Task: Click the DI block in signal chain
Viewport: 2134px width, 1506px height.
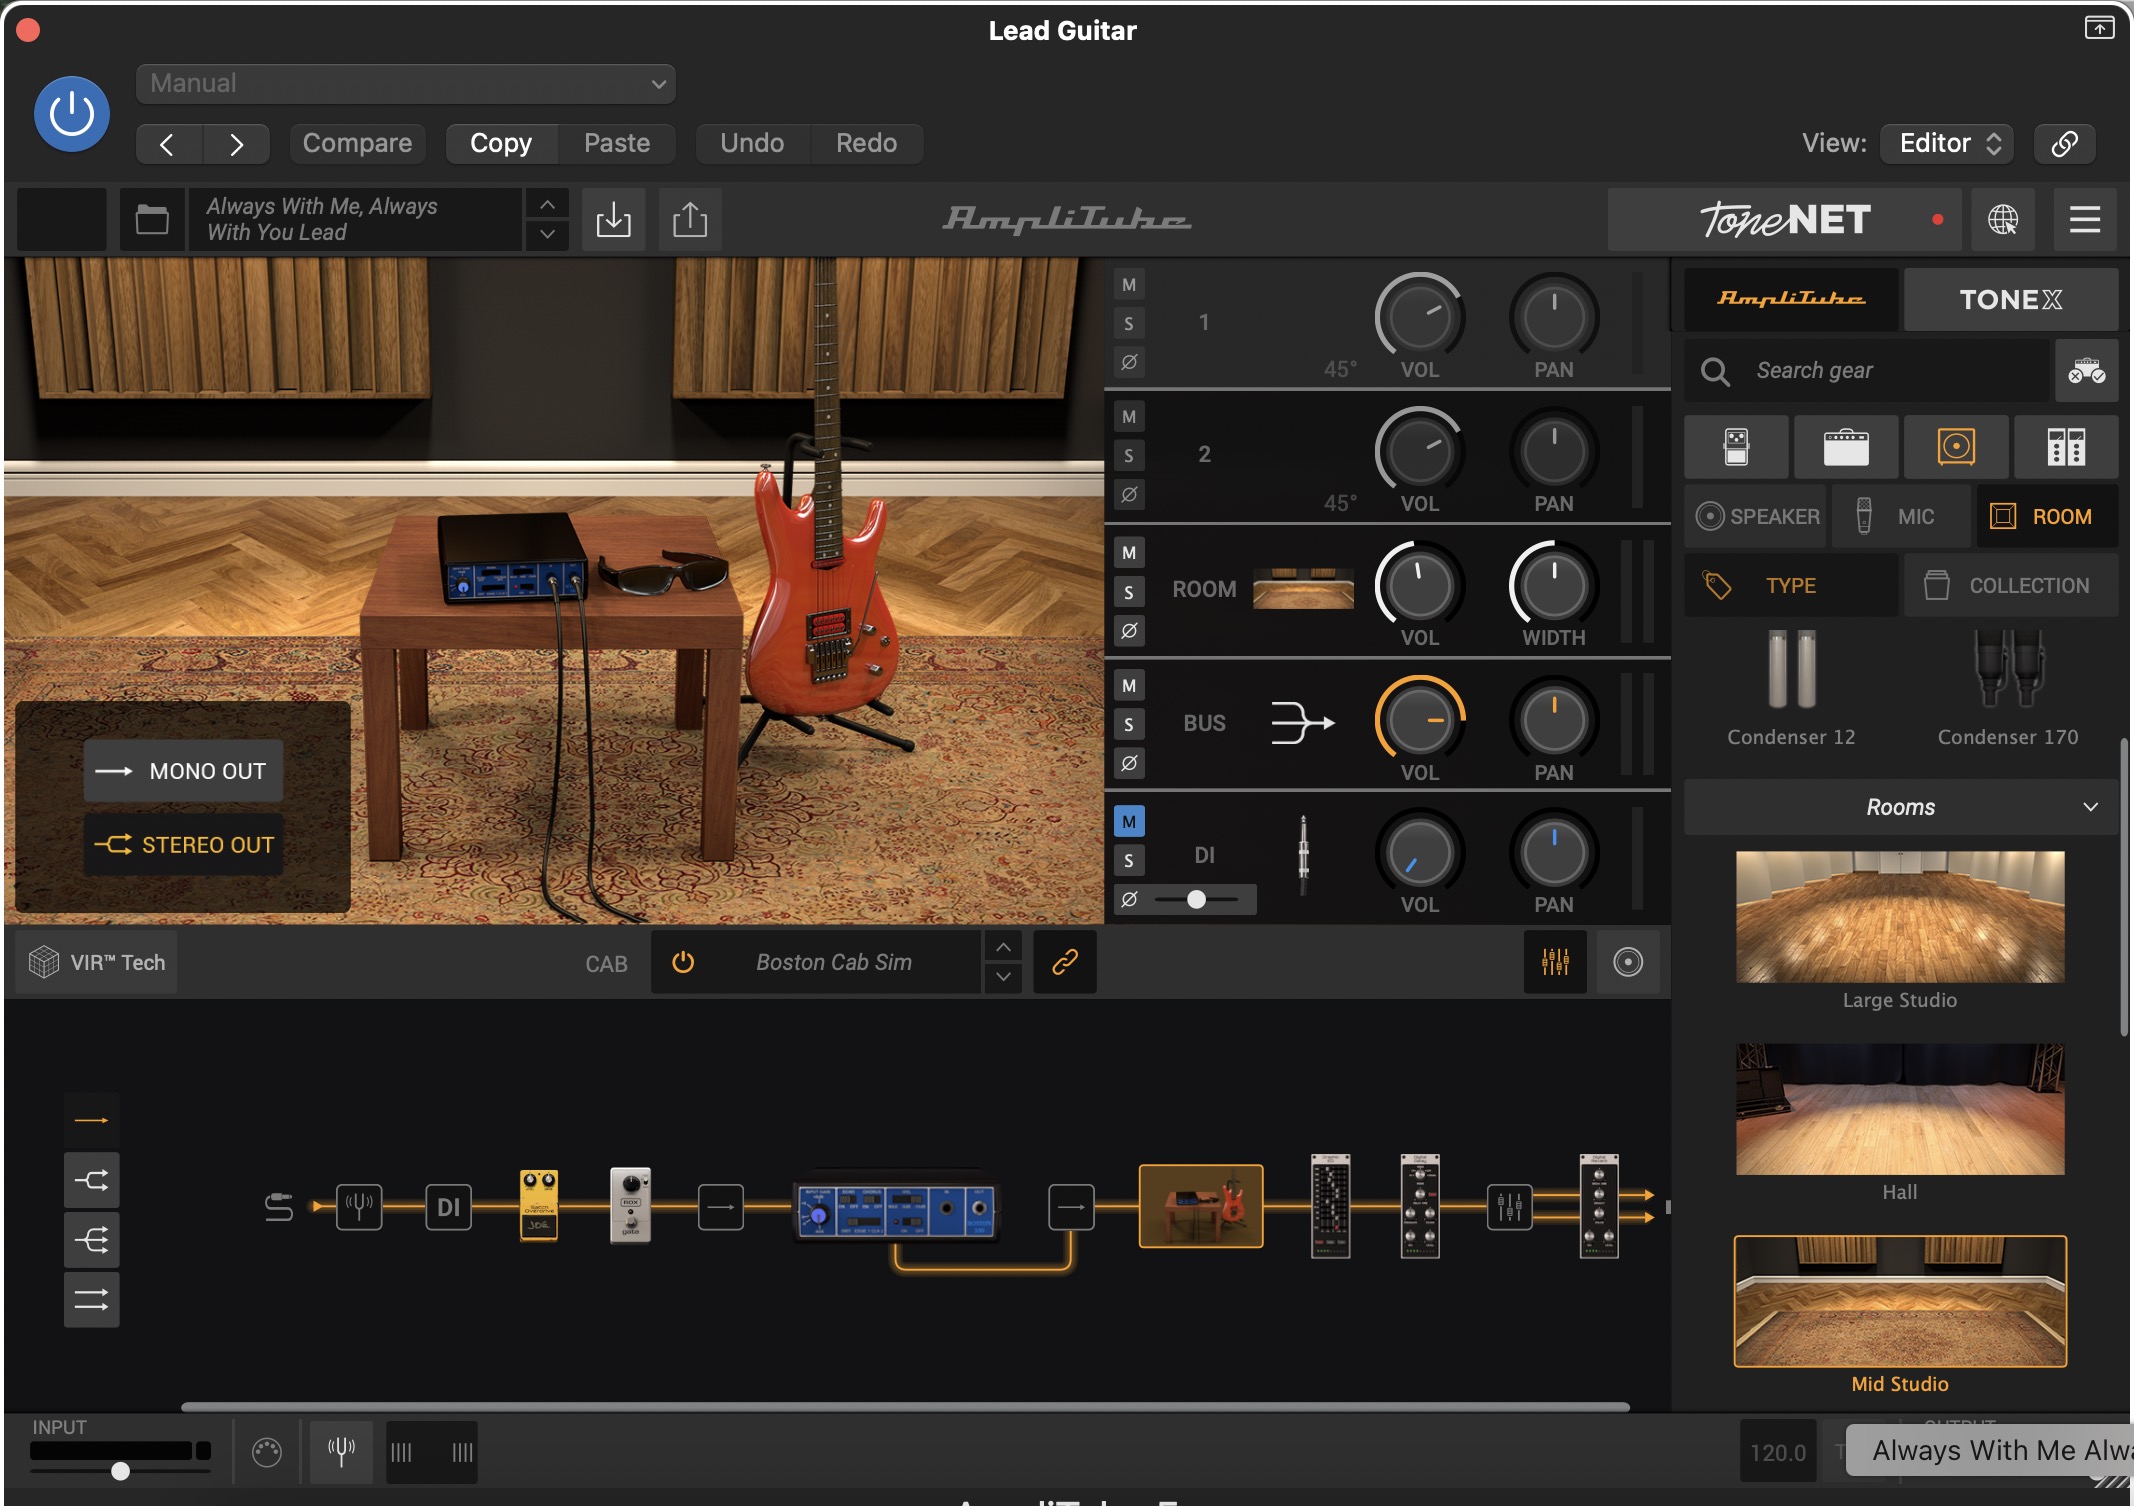Action: click(x=448, y=1206)
